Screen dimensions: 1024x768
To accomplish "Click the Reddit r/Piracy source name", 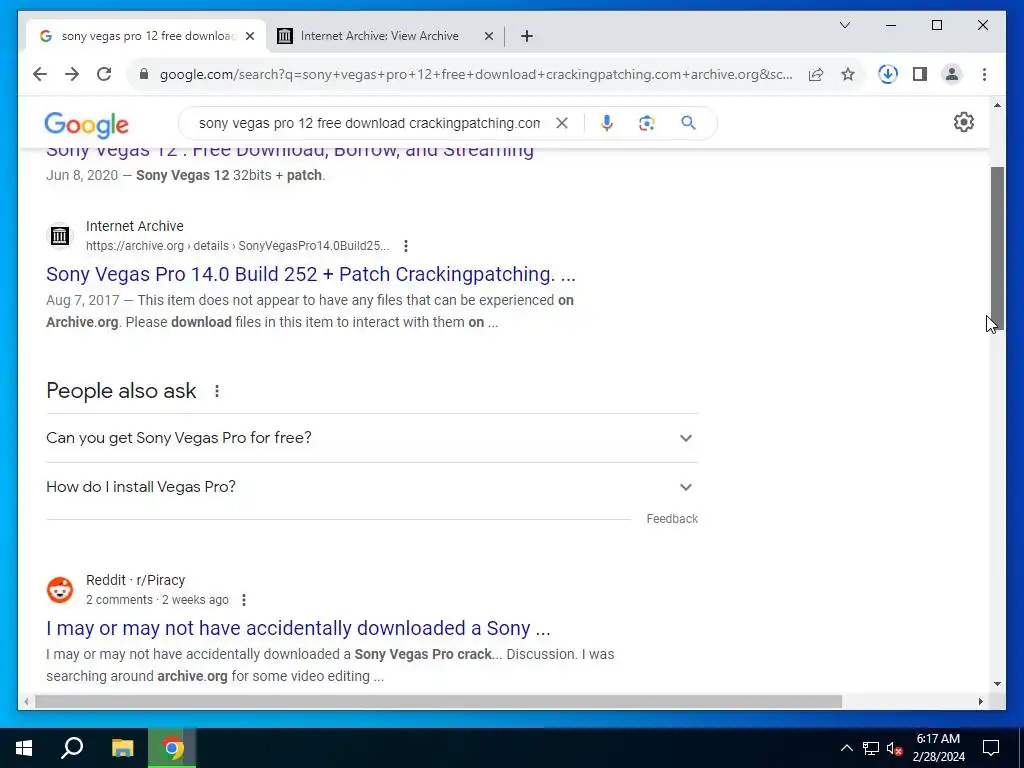I will 135,581.
